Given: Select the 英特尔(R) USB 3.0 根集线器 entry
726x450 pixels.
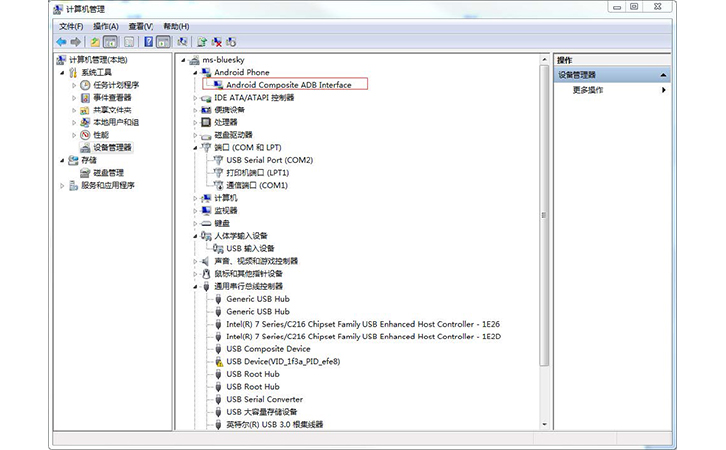Looking at the screenshot, I should coord(275,424).
